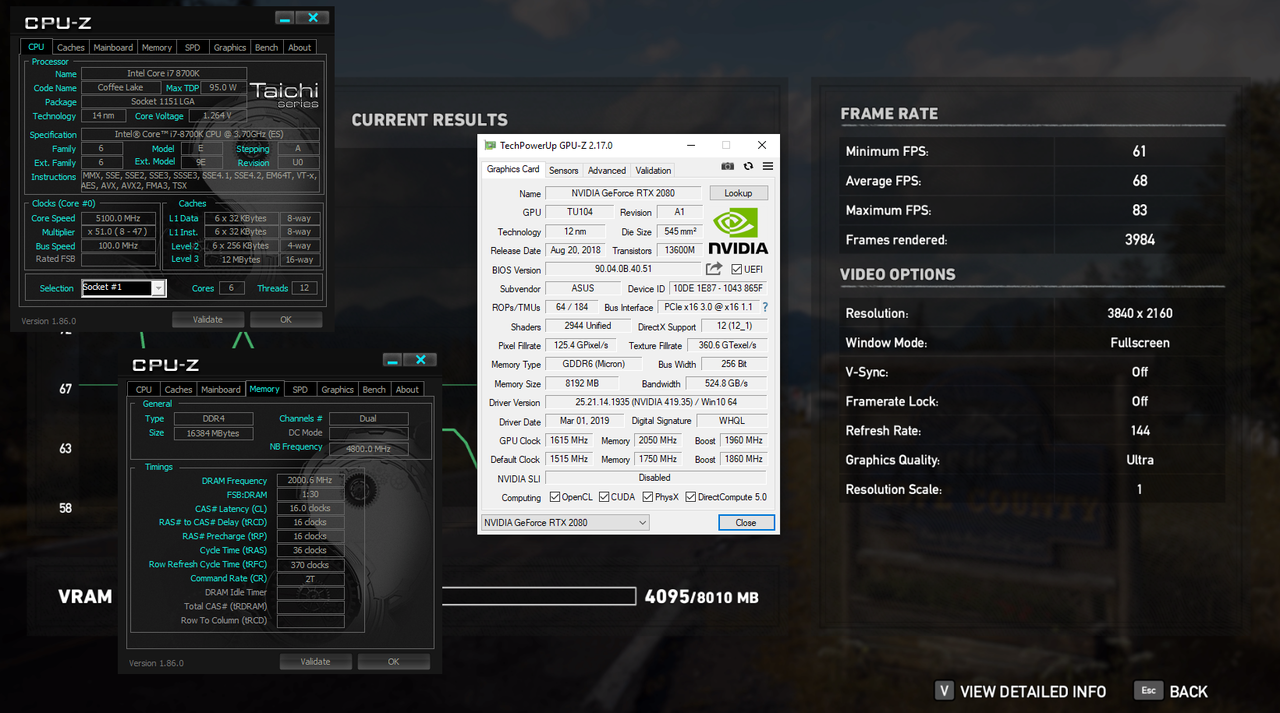1280x713 pixels.
Task: Click the VRAM reading 4095/8010 MB
Action: 701,597
